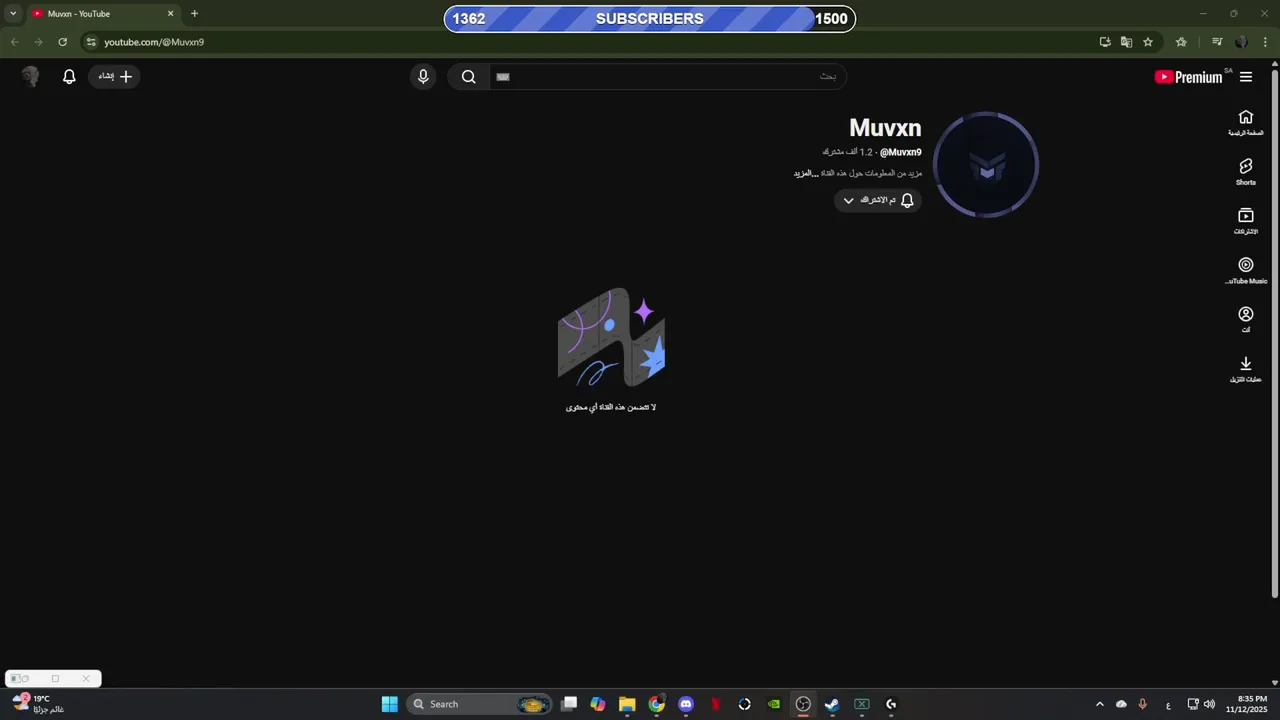Viewport: 1280px width, 720px height.
Task: Go to Home in YouTube sidebar
Action: 1246,123
